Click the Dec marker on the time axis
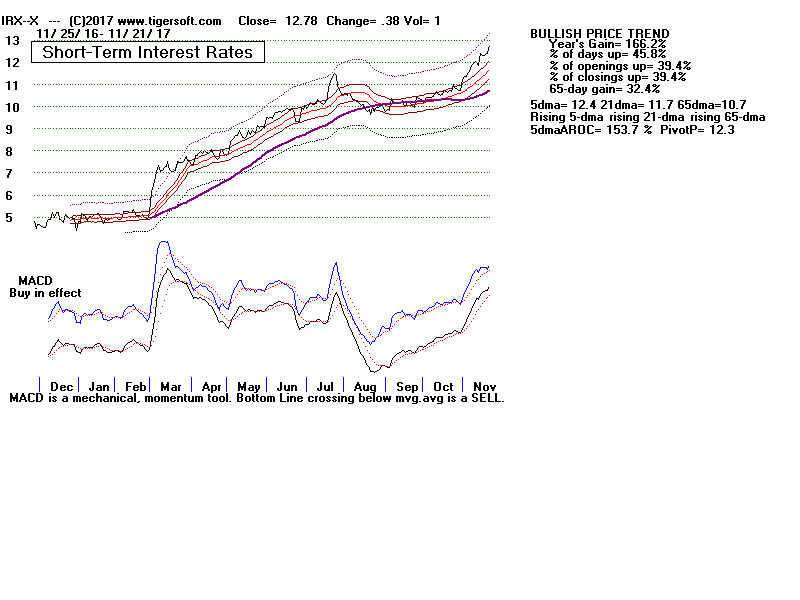 (61, 386)
